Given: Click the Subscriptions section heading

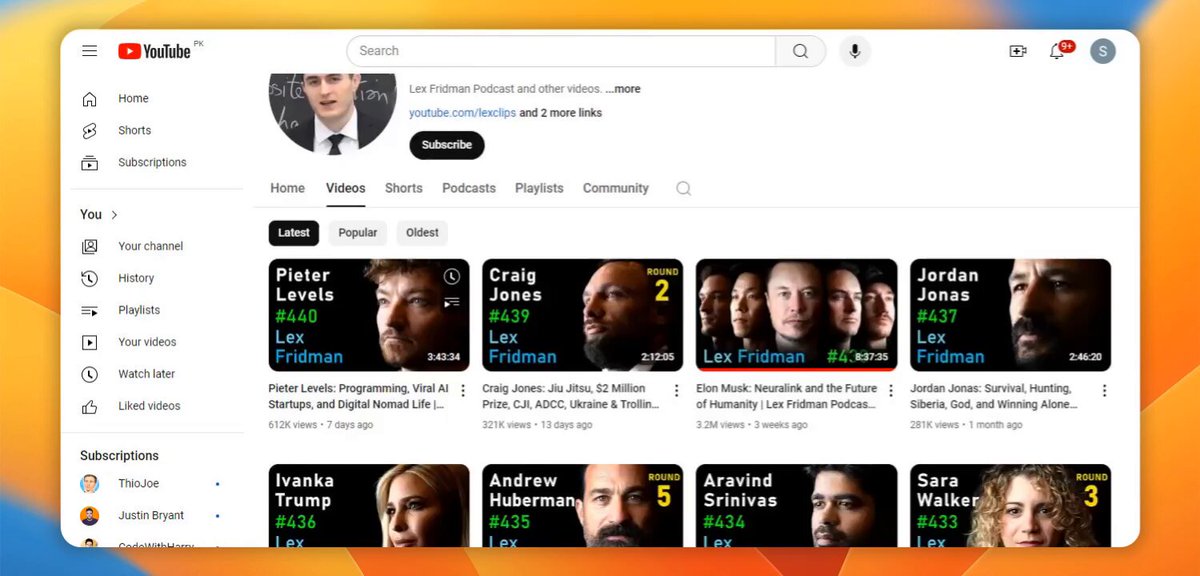Looking at the screenshot, I should tap(120, 456).
